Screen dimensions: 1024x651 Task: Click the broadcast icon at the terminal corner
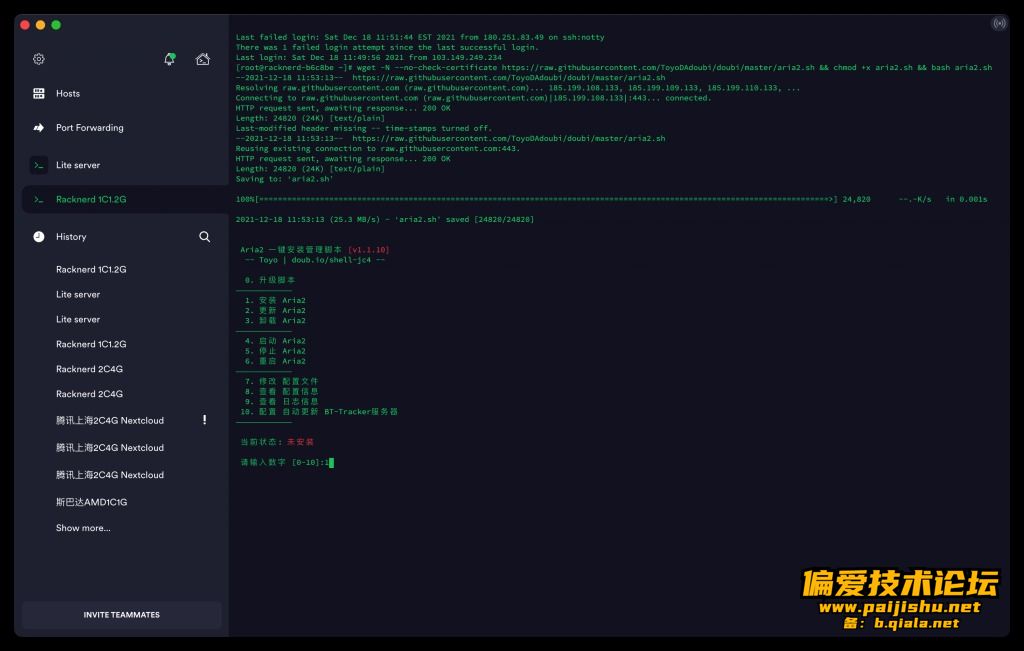coord(999,24)
